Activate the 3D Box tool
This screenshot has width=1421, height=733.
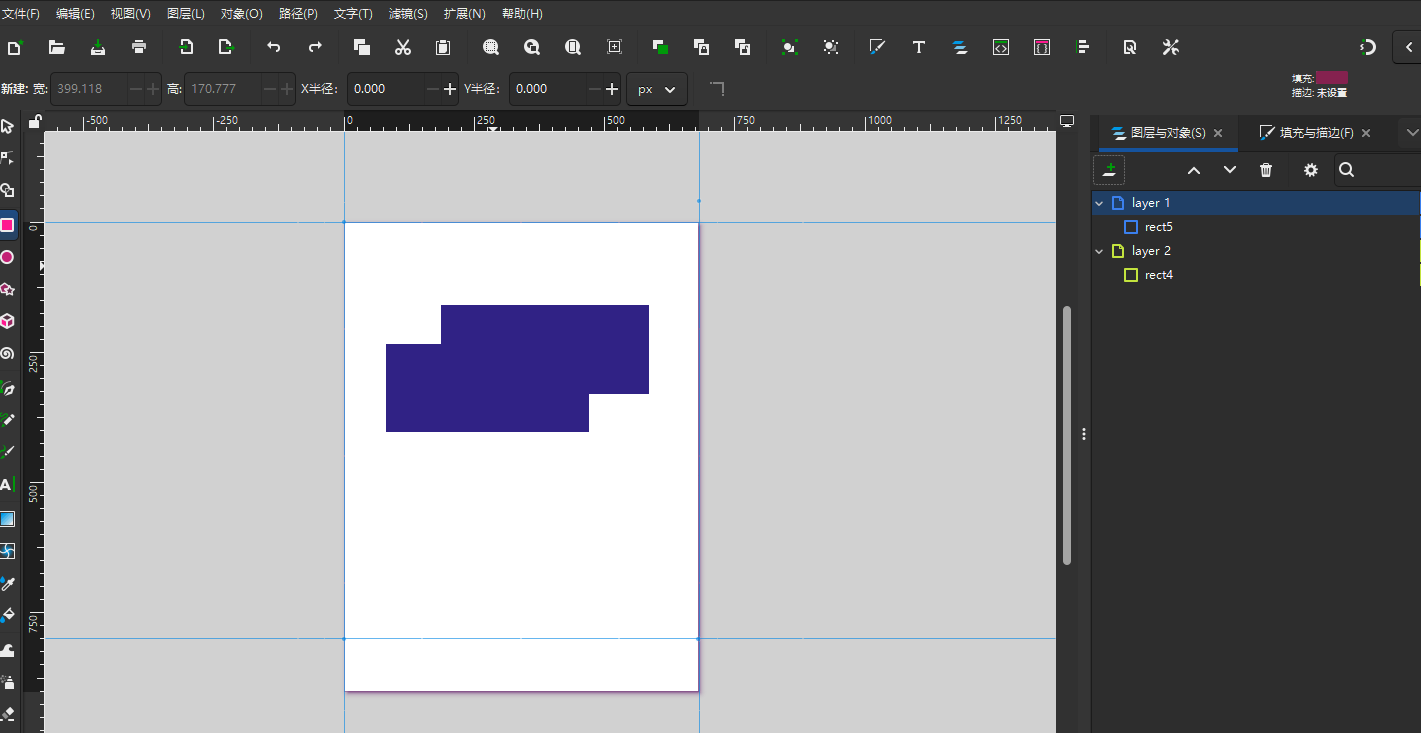7,321
